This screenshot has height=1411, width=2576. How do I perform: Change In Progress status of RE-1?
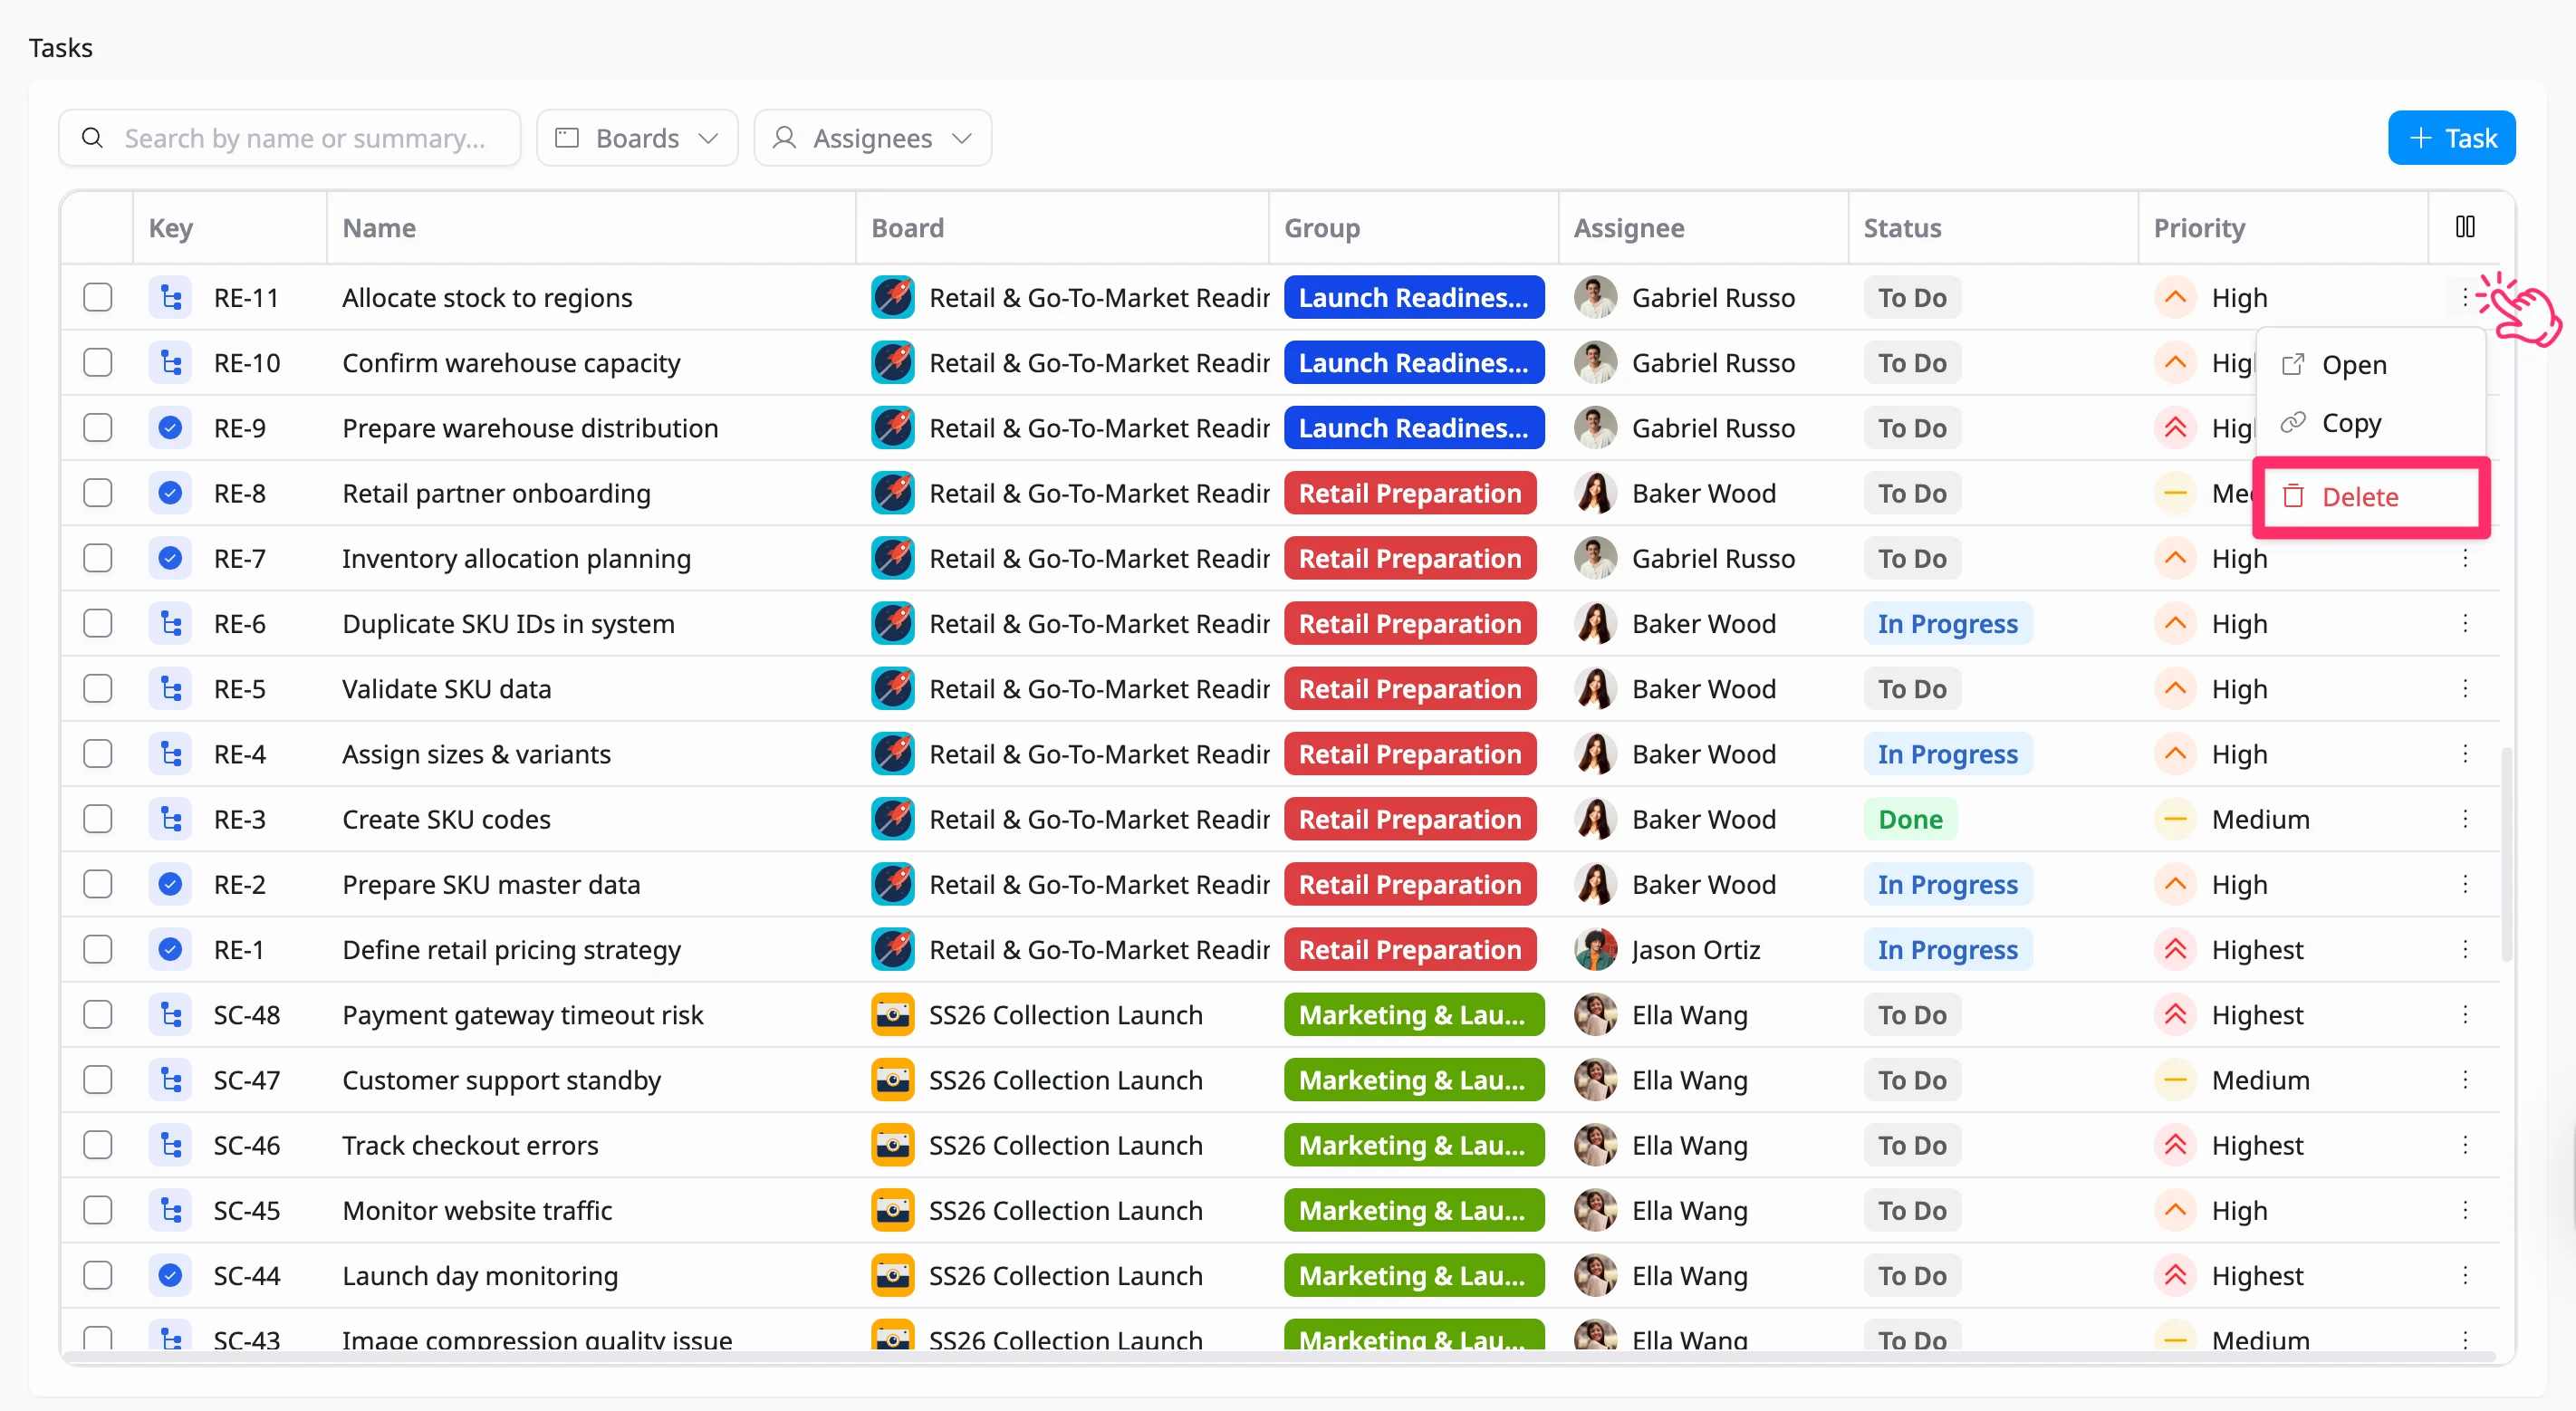(1947, 950)
